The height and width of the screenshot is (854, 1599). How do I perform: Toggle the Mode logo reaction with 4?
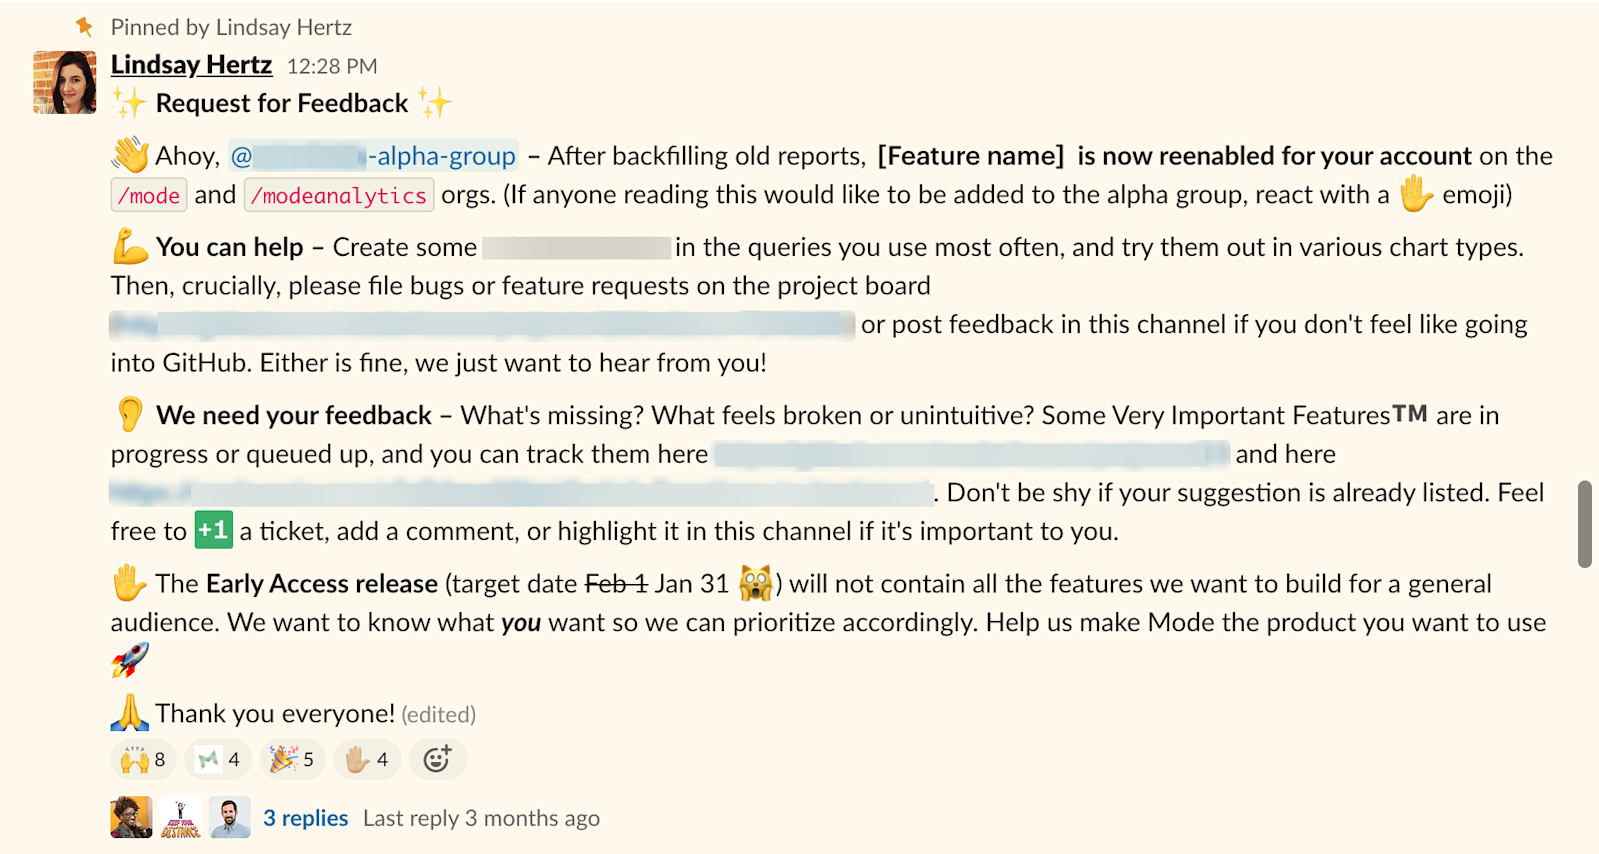pyautogui.click(x=218, y=760)
